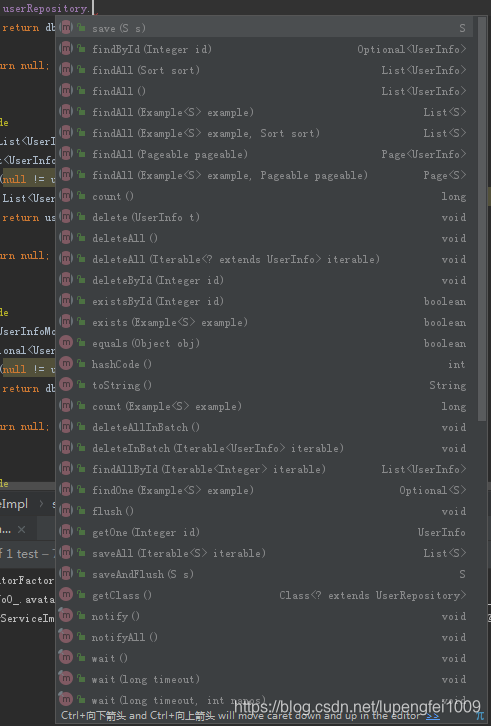Screen dimensions: 491x726
Task: Select delete(UserInfo t) completion
Action: coord(264,217)
